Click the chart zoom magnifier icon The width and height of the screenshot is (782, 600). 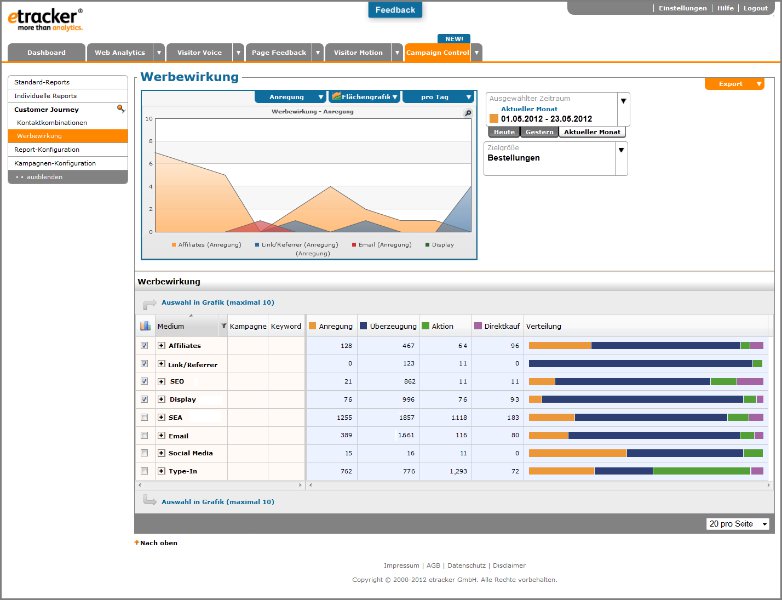468,113
